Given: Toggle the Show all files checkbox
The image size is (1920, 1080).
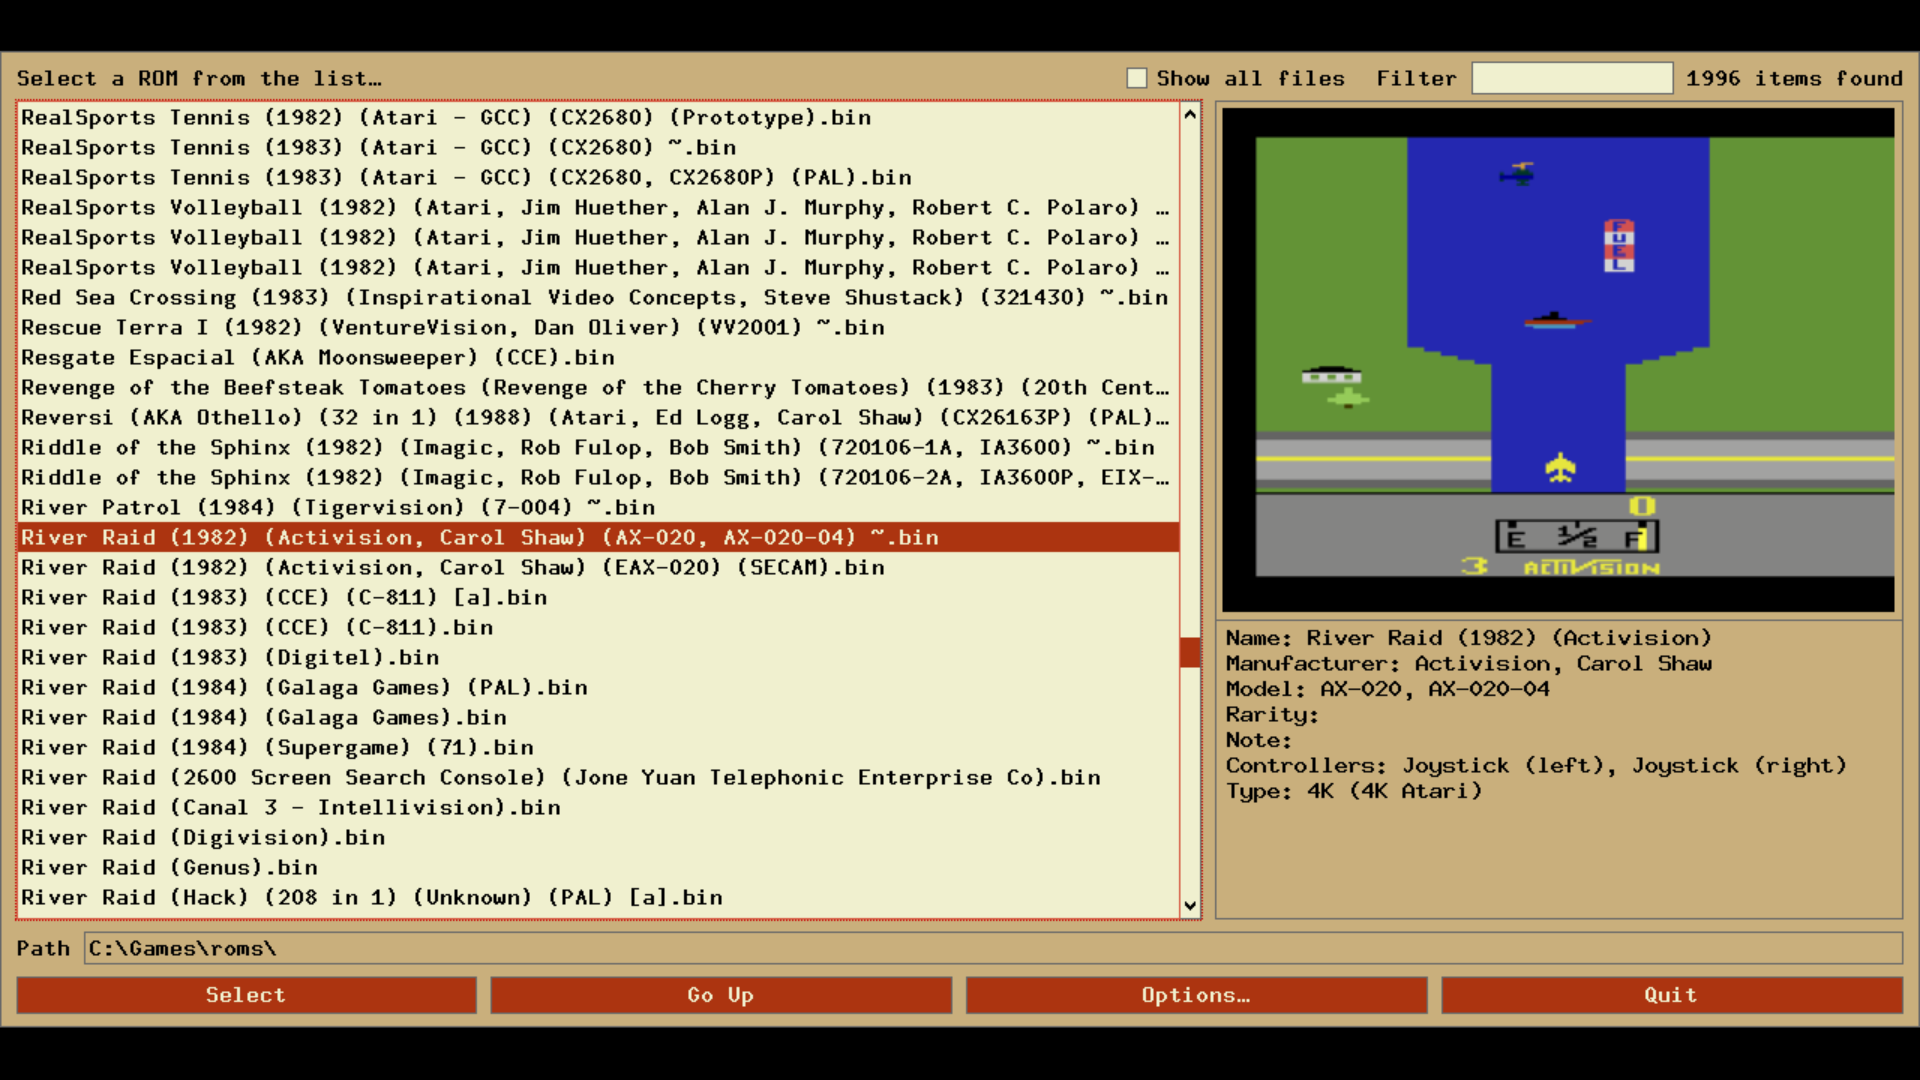Looking at the screenshot, I should pos(1136,78).
